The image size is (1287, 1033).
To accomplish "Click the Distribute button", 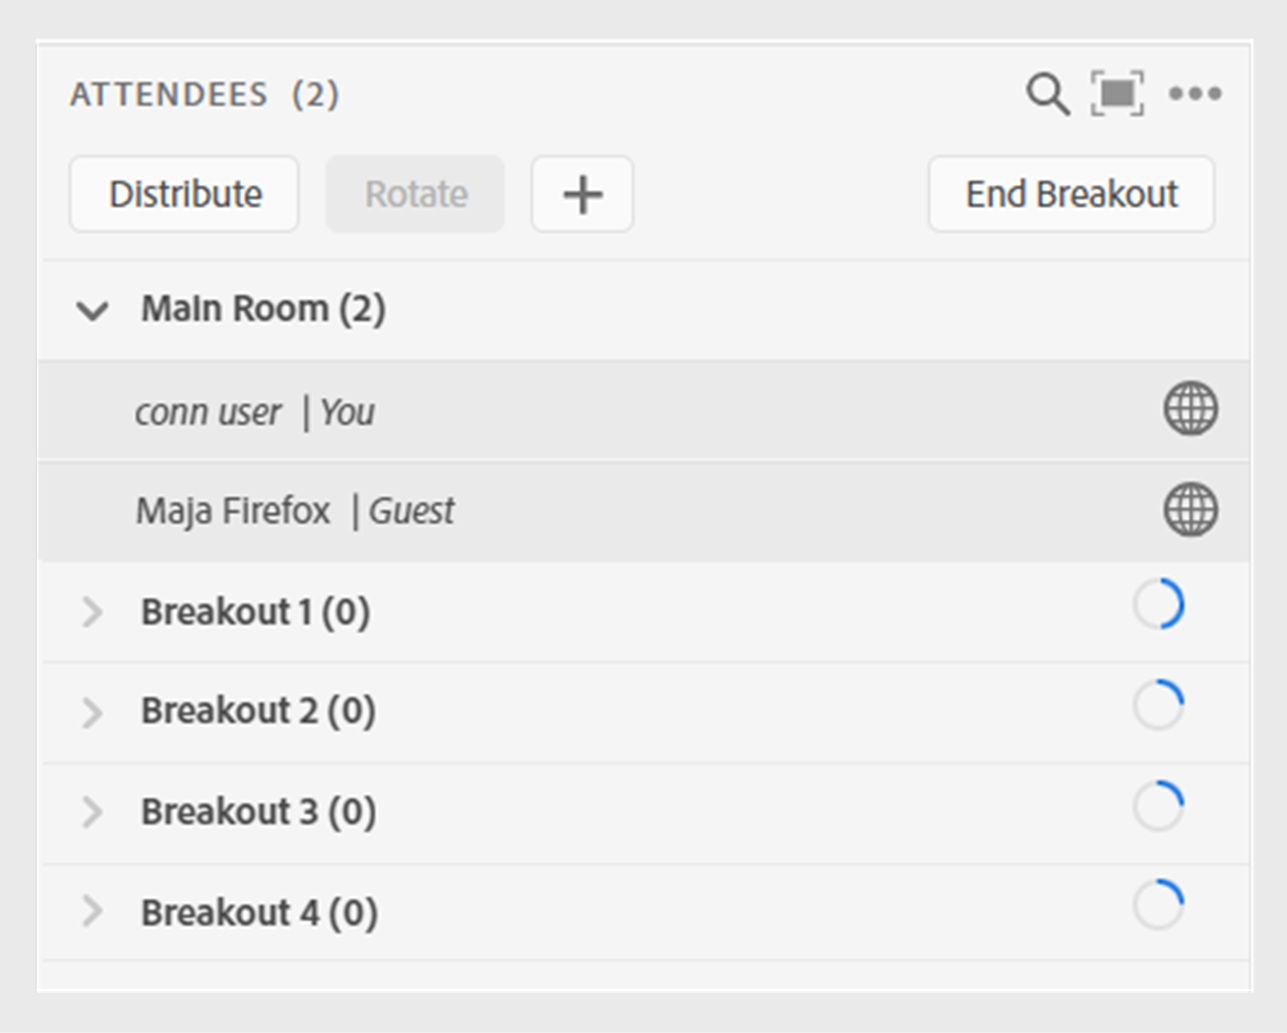I will (x=184, y=194).
